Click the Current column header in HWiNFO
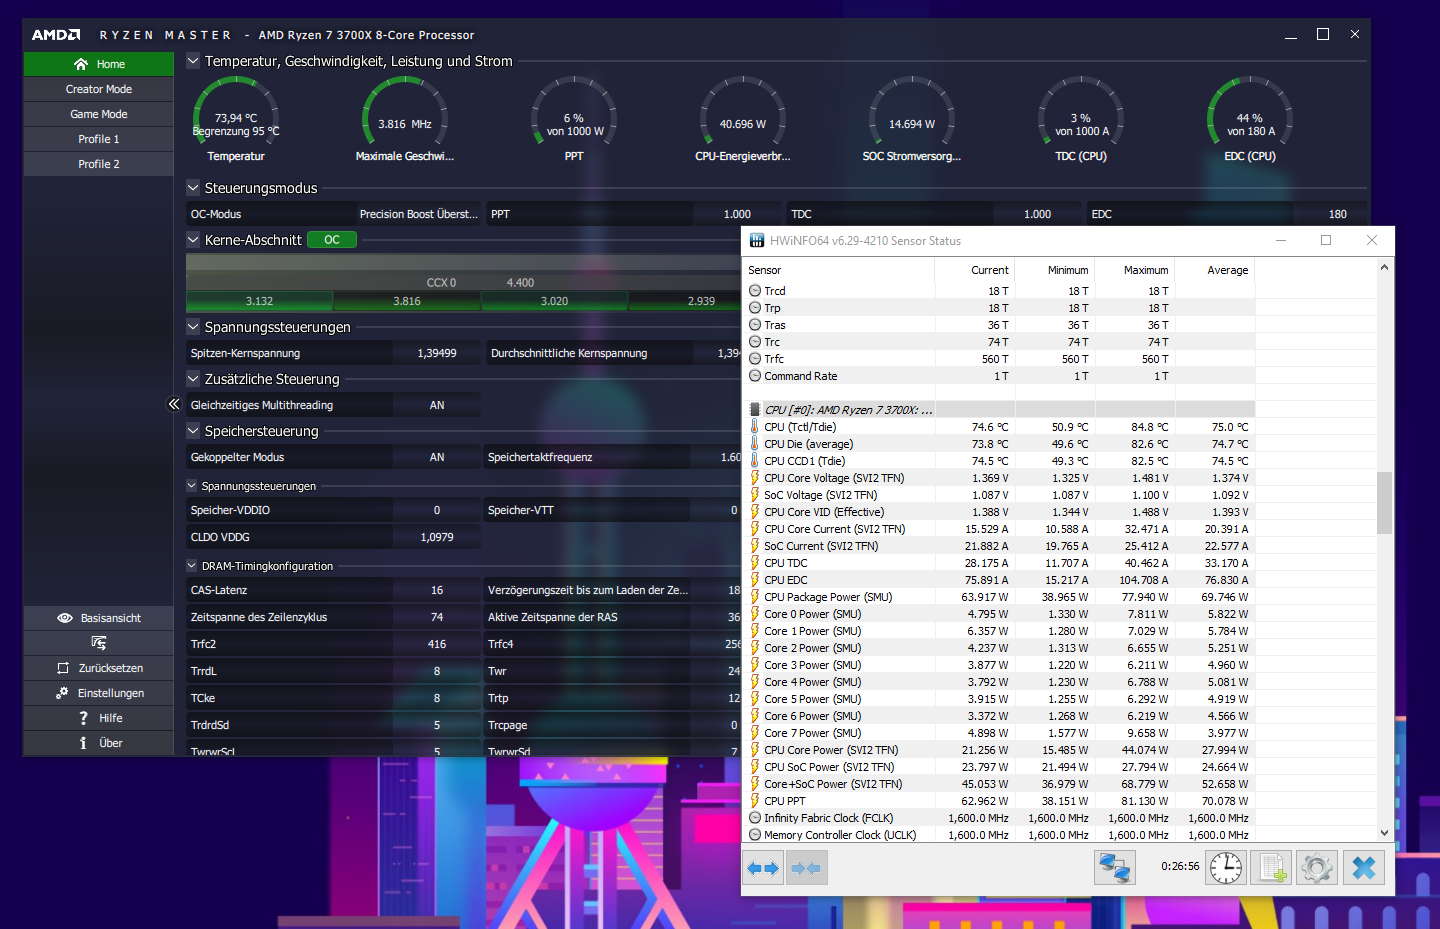This screenshot has height=929, width=1440. (990, 270)
